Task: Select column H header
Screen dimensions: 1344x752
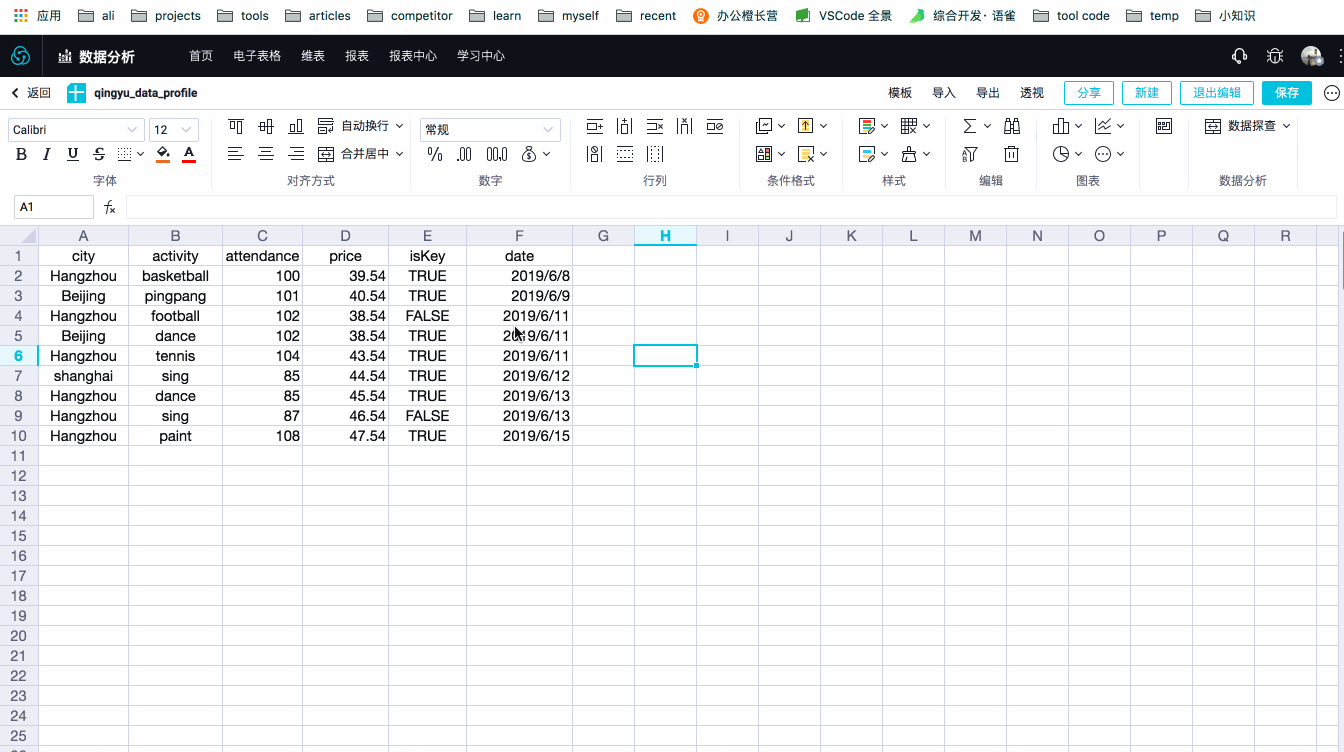Action: [x=665, y=236]
